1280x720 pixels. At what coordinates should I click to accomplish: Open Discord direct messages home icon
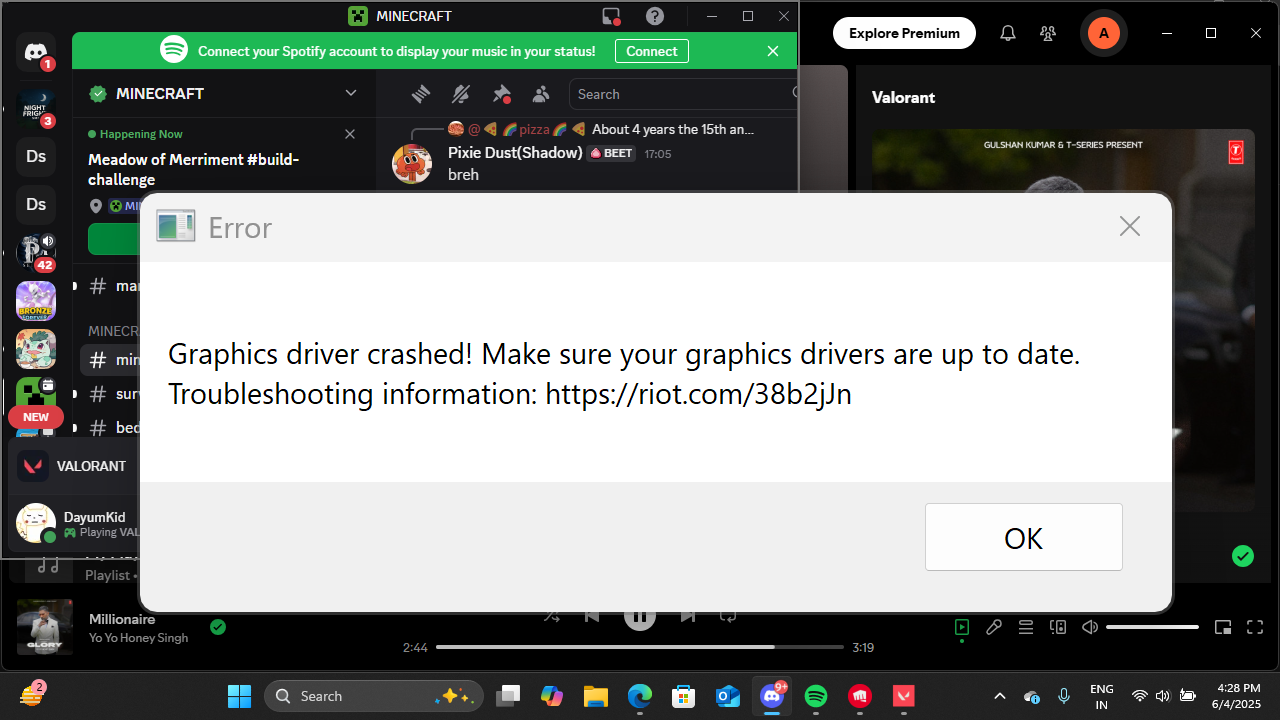(x=36, y=52)
